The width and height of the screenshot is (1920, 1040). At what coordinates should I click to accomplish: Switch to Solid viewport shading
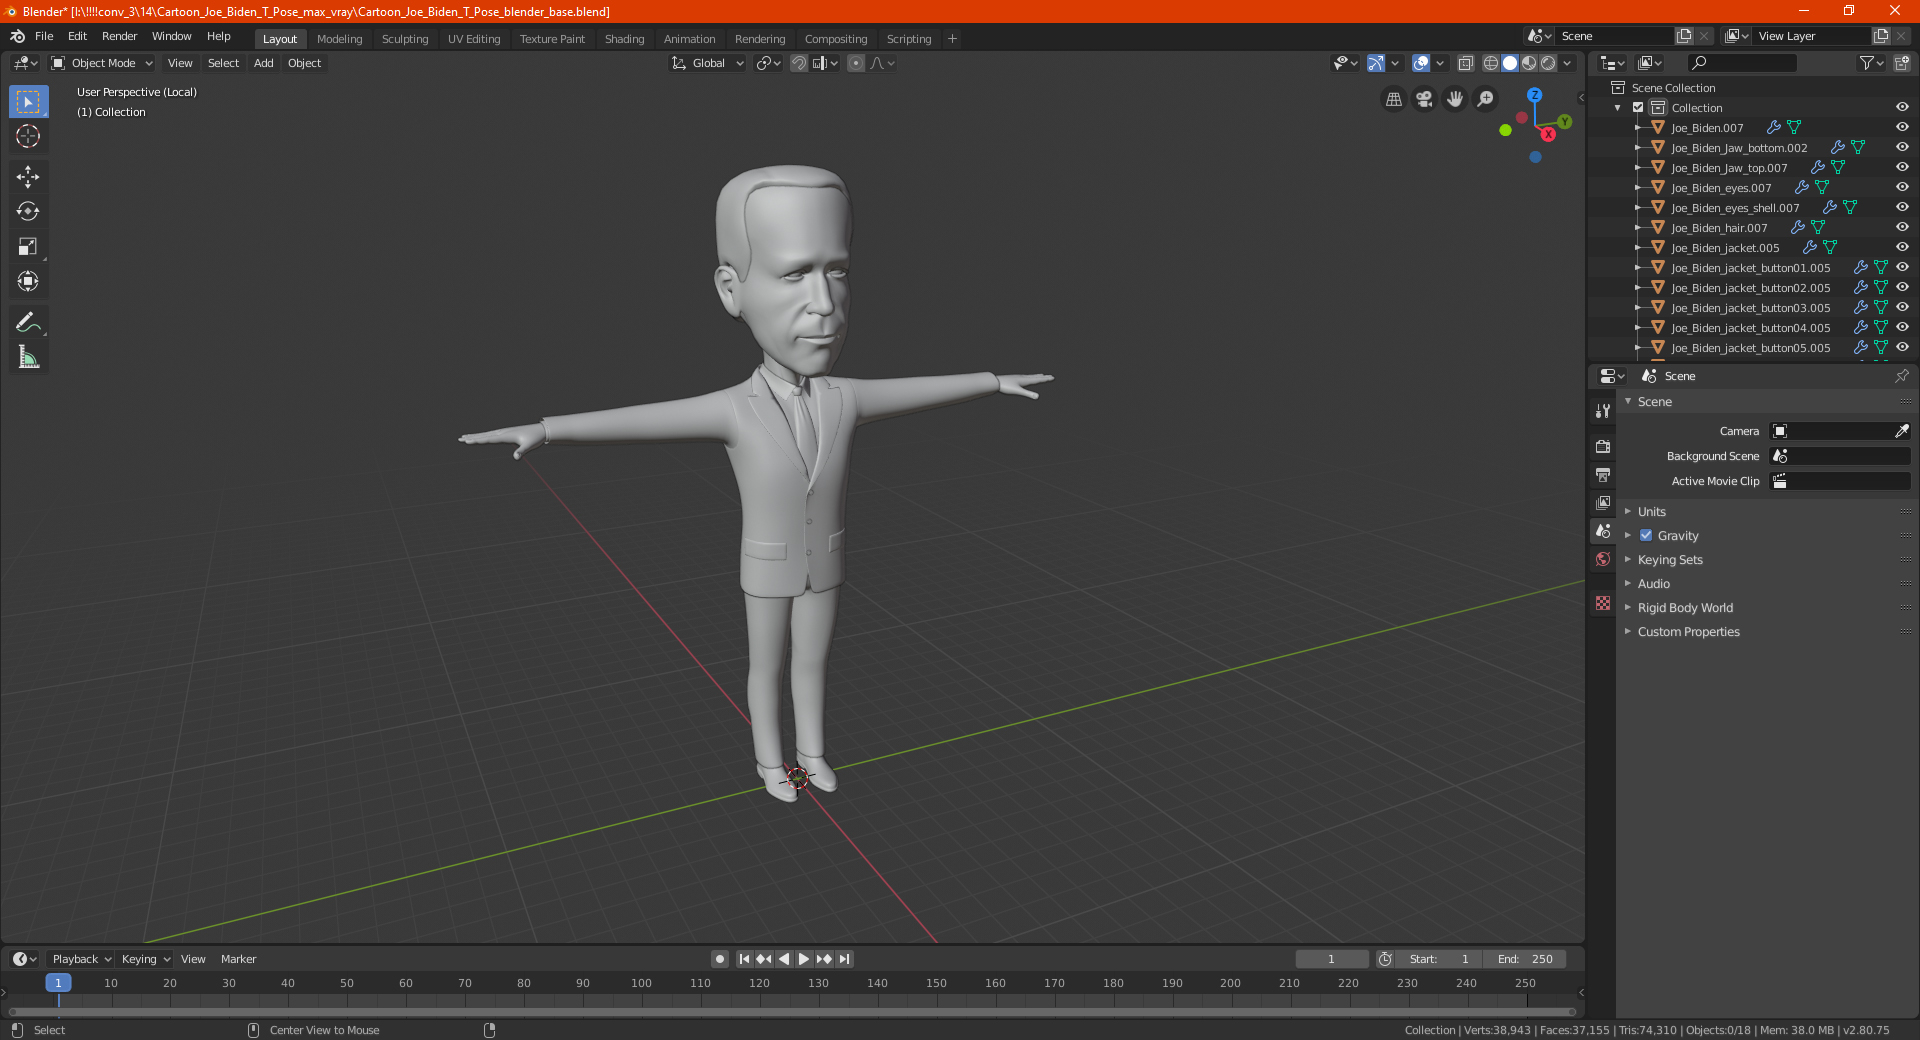click(1510, 63)
